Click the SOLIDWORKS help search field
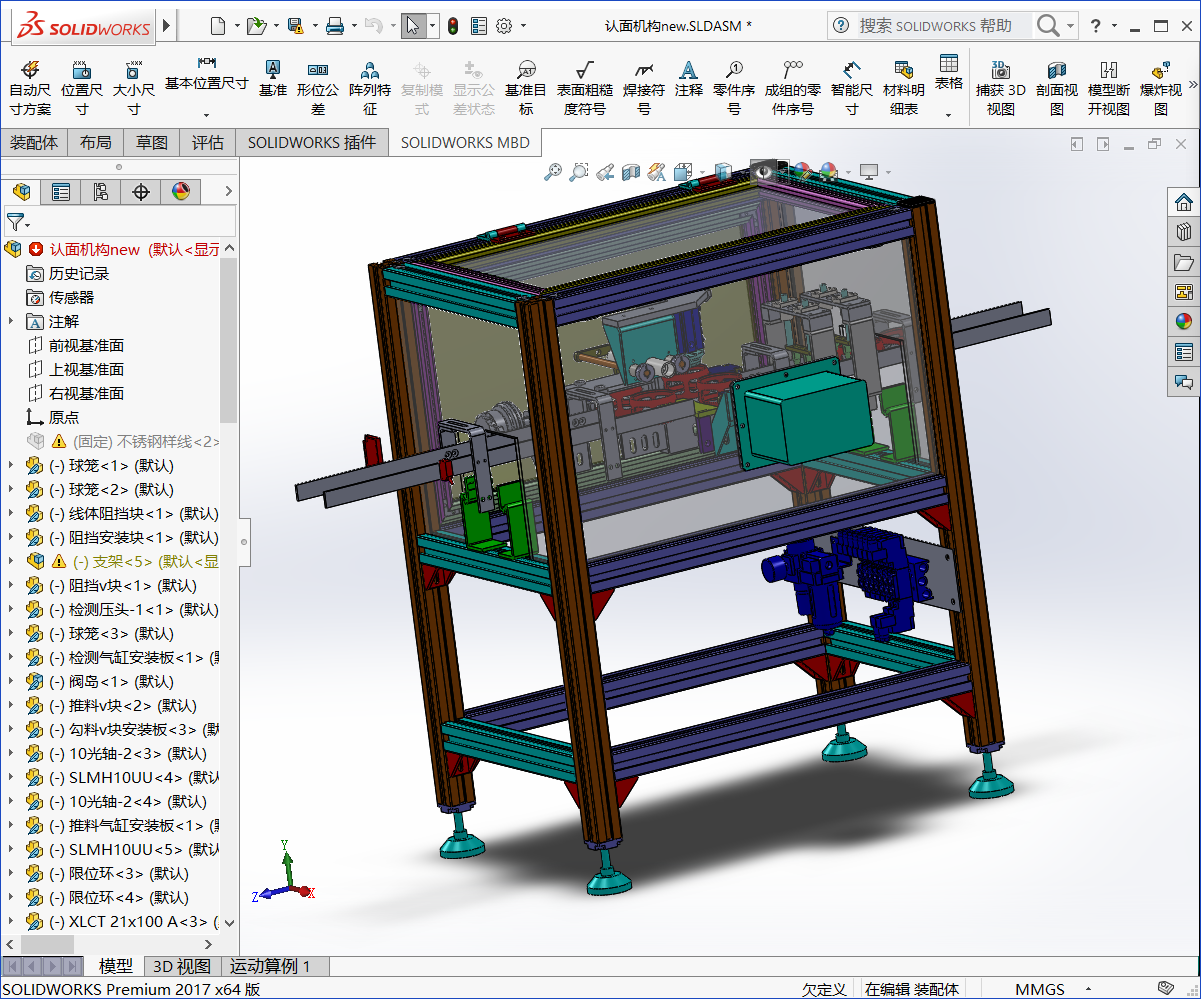The image size is (1201, 999). point(942,26)
